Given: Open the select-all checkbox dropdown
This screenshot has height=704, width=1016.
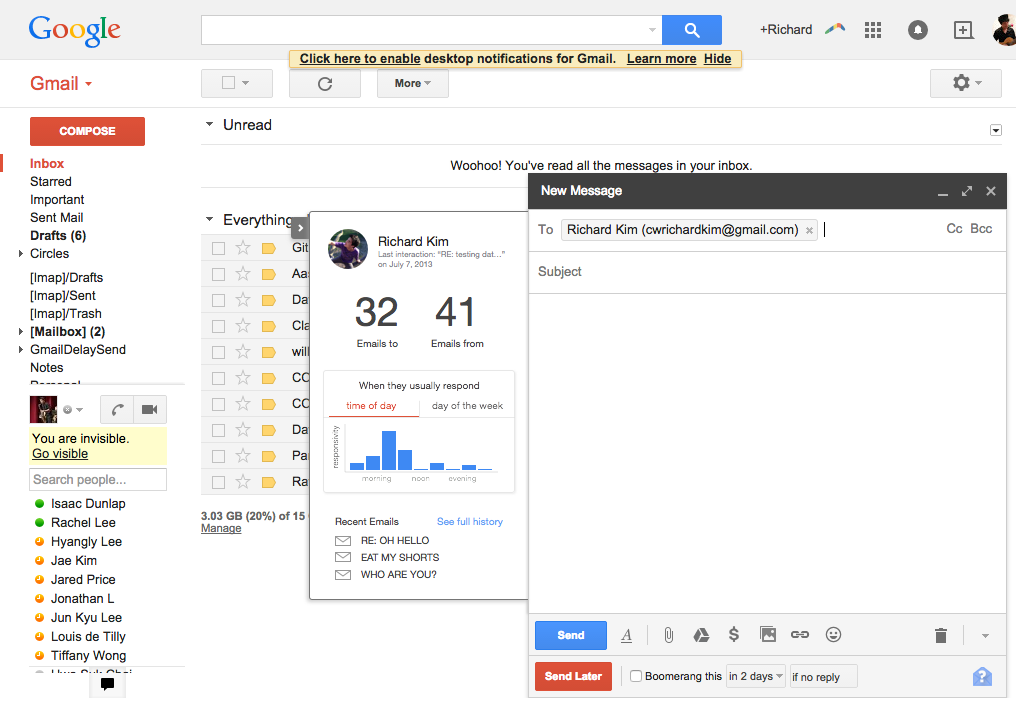Looking at the screenshot, I should pos(237,83).
